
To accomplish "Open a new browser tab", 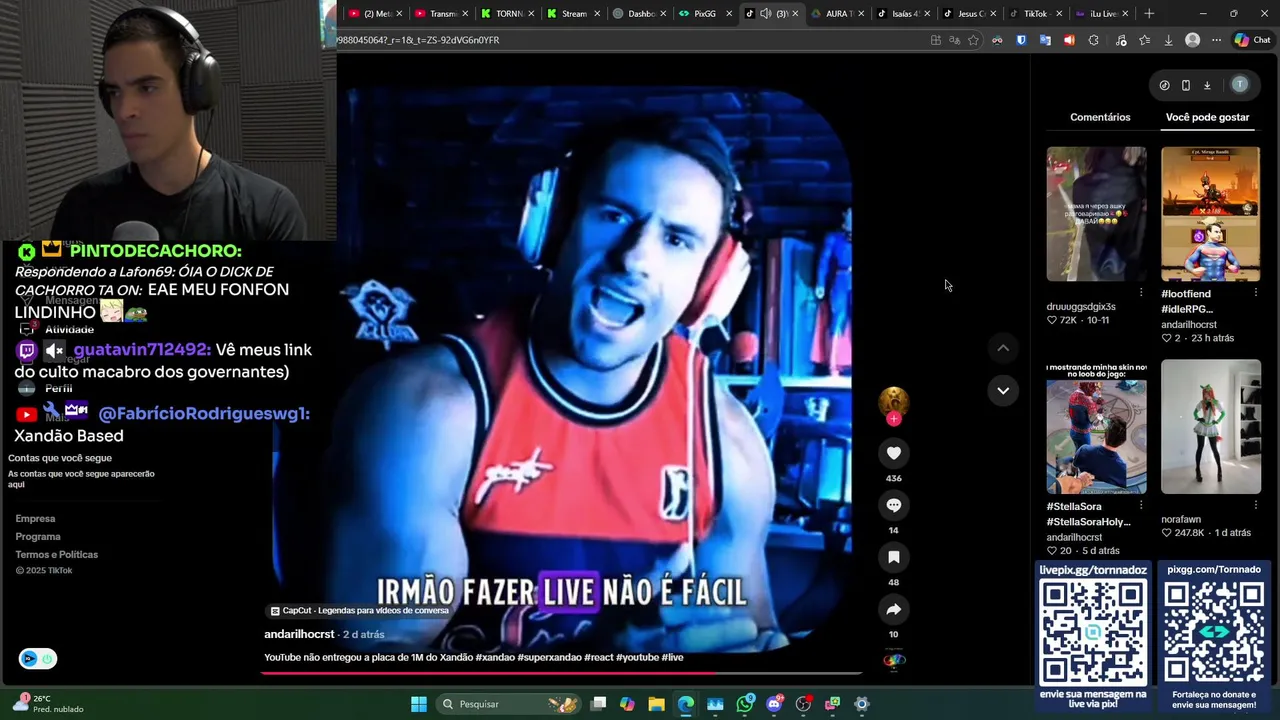I will pos(1149,13).
